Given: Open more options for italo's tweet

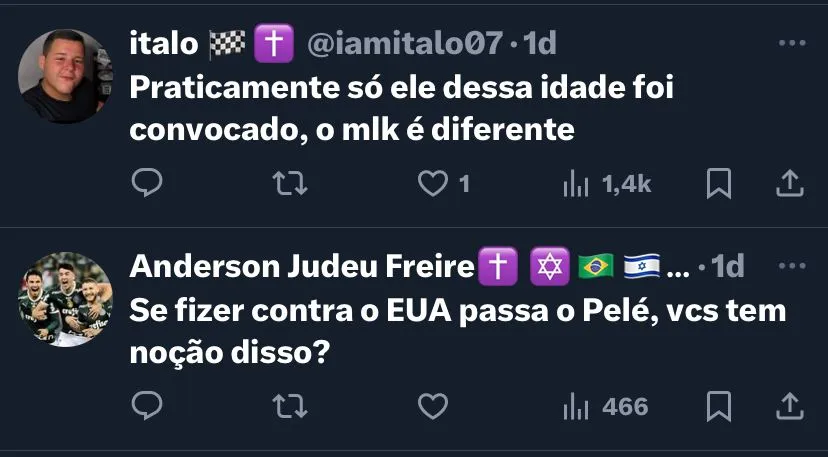Looking at the screenshot, I should pyautogui.click(x=791, y=44).
